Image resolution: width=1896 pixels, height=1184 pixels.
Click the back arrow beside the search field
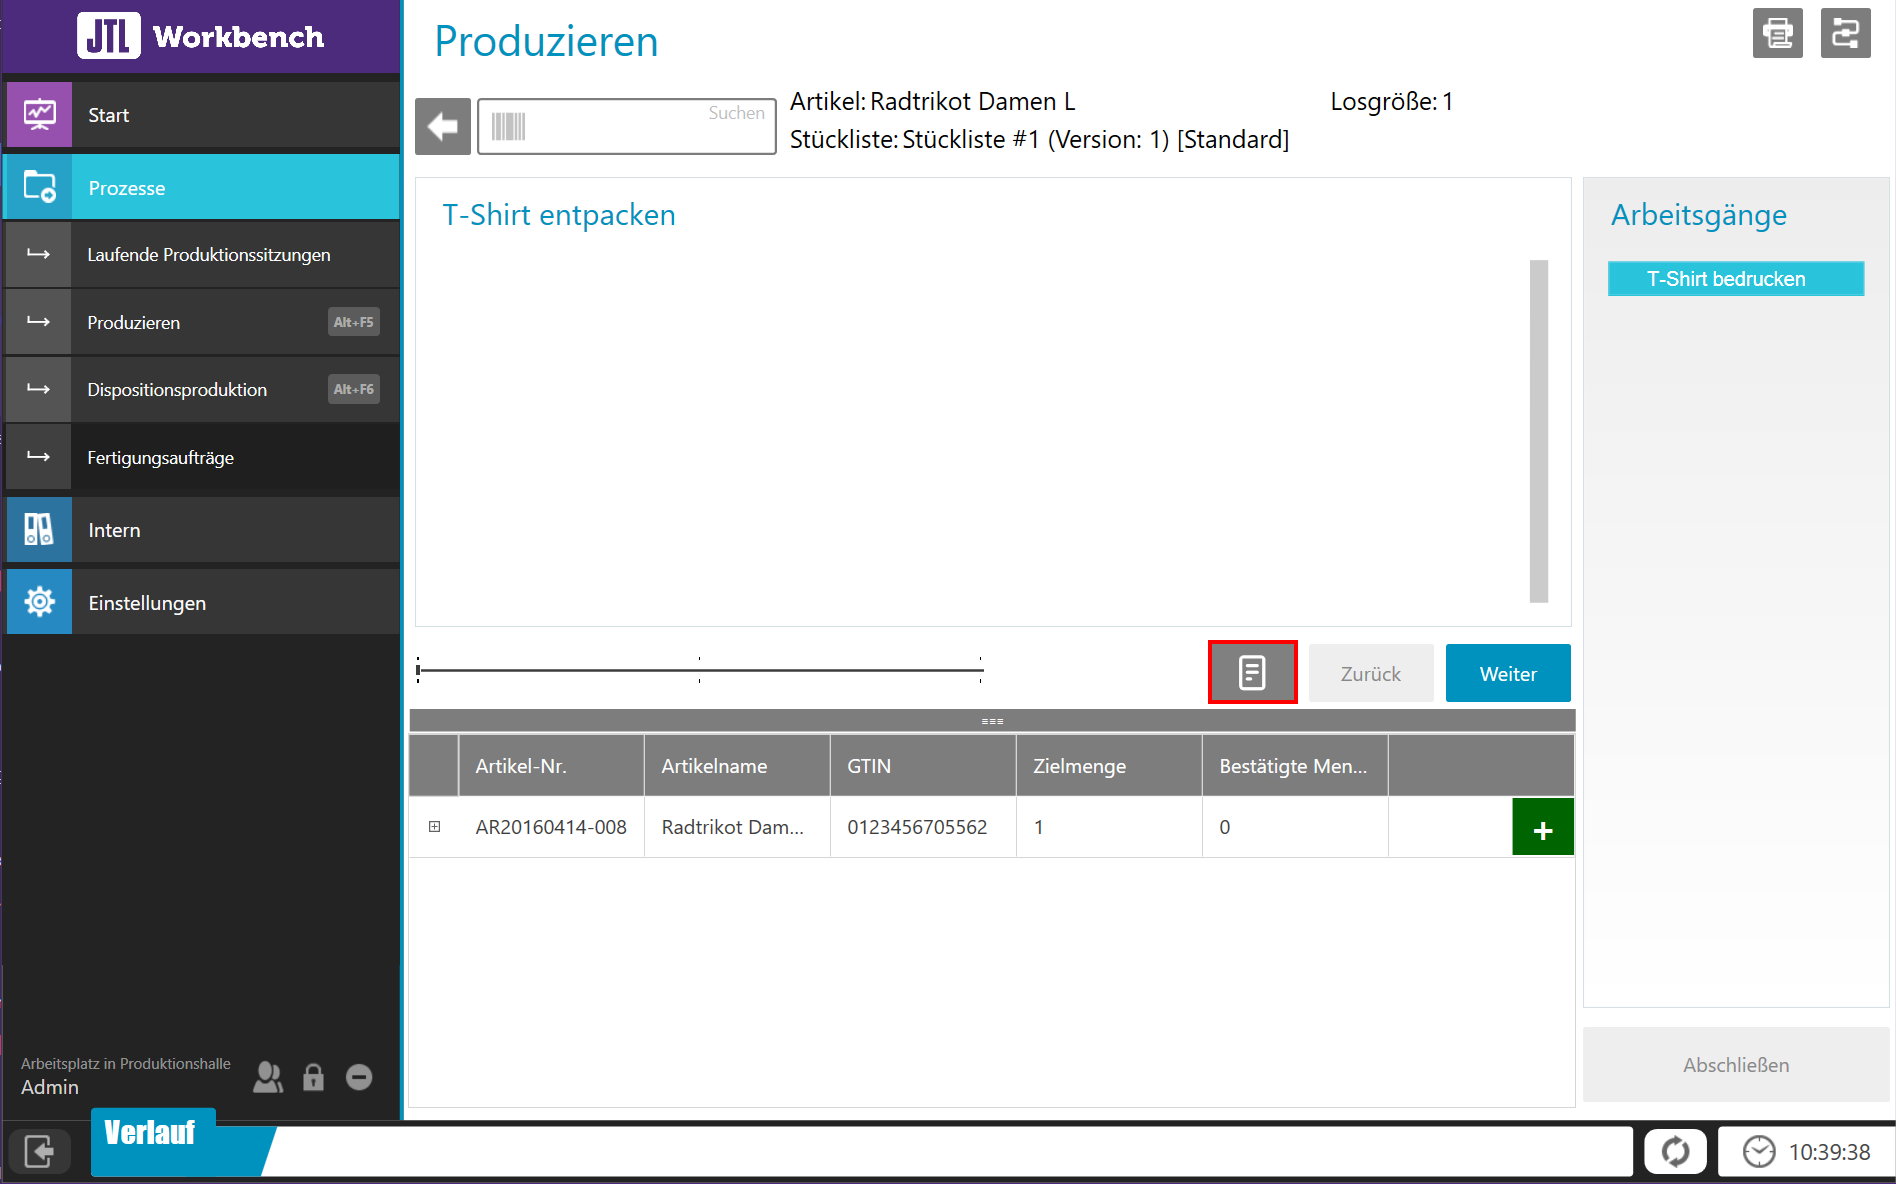point(443,126)
